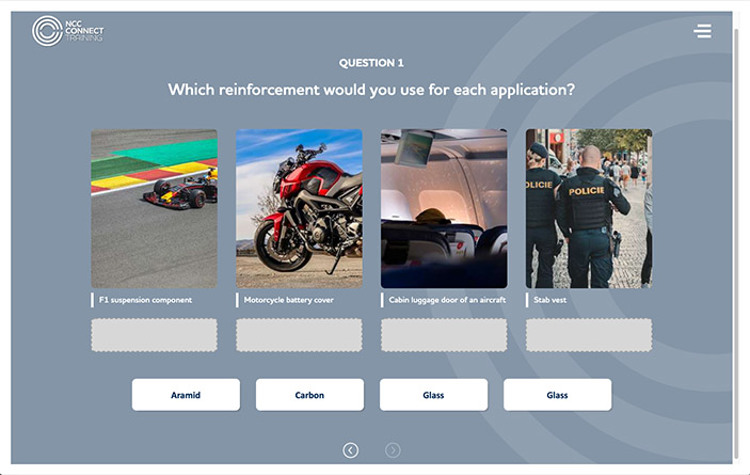Select the Carbon answer tile
This screenshot has height=475, width=750.
point(309,395)
